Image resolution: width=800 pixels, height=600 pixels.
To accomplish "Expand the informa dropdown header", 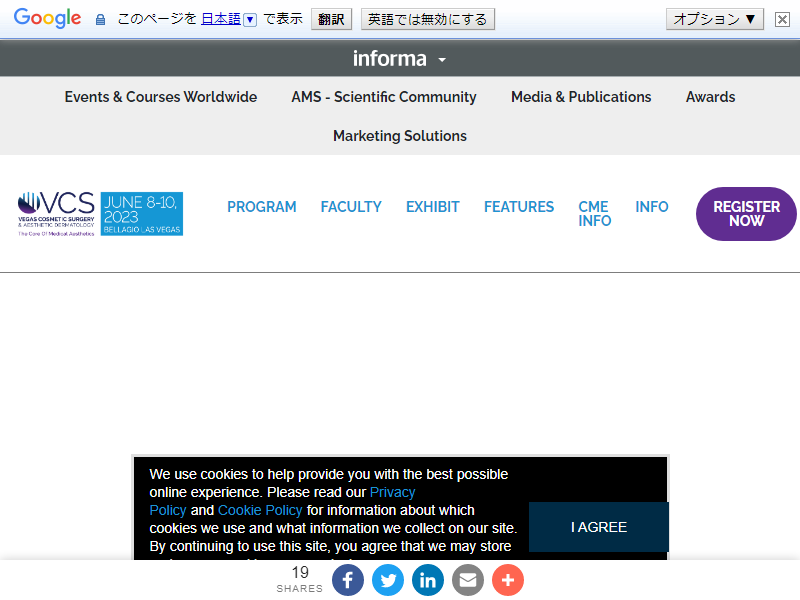I will pyautogui.click(x=400, y=59).
